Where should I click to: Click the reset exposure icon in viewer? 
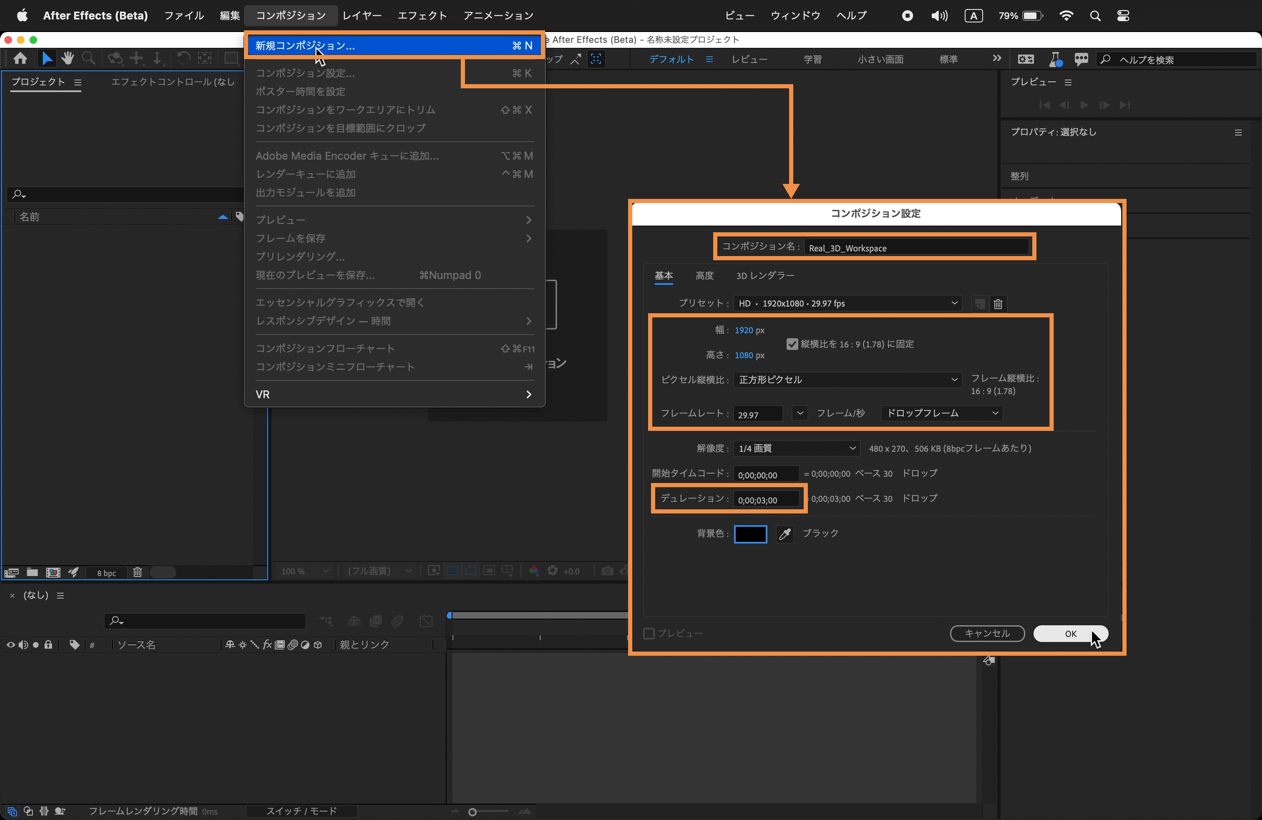(552, 571)
